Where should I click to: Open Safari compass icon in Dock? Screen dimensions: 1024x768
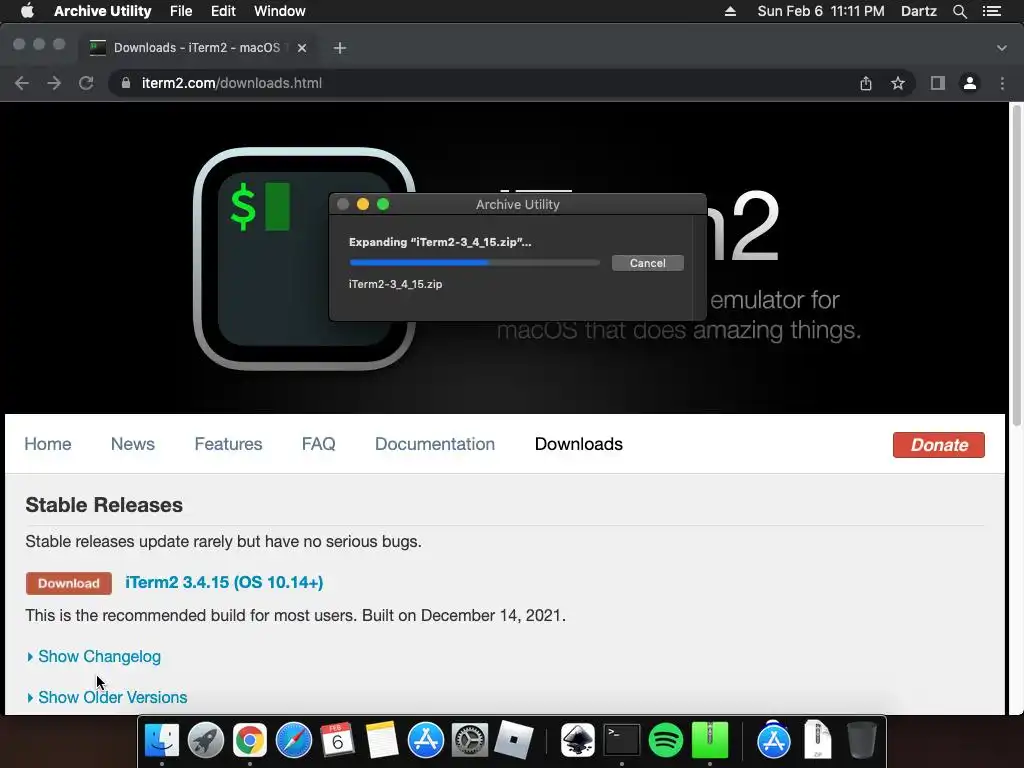294,741
